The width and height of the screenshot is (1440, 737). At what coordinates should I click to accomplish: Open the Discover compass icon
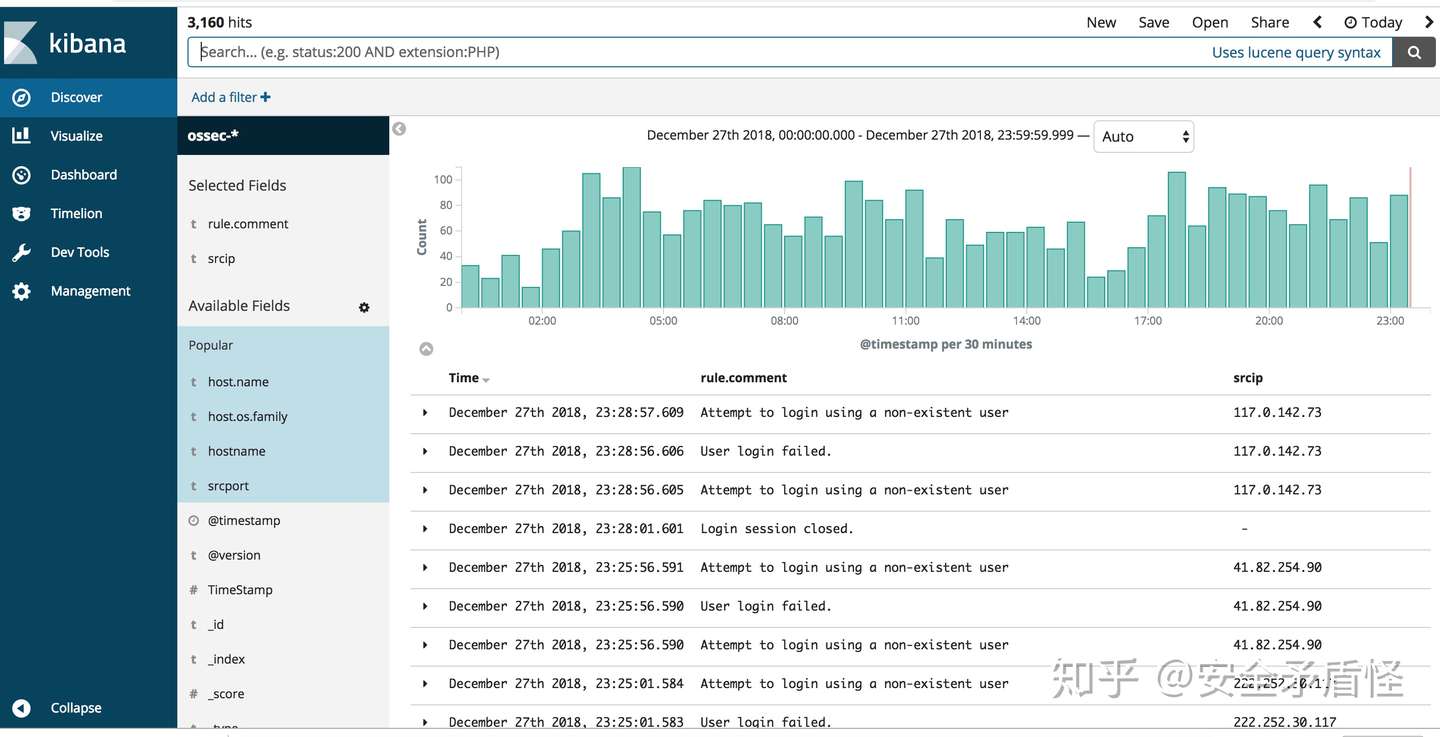pyautogui.click(x=21, y=97)
